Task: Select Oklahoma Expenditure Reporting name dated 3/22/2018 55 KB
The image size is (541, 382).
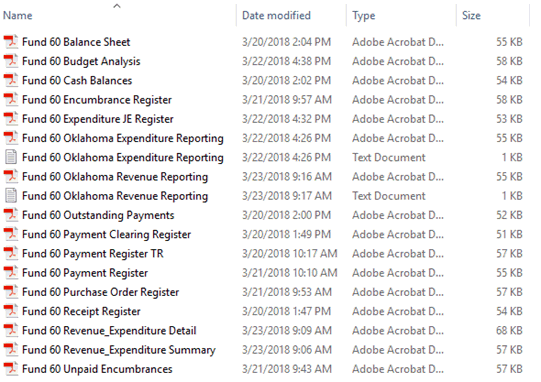Action: pos(123,138)
